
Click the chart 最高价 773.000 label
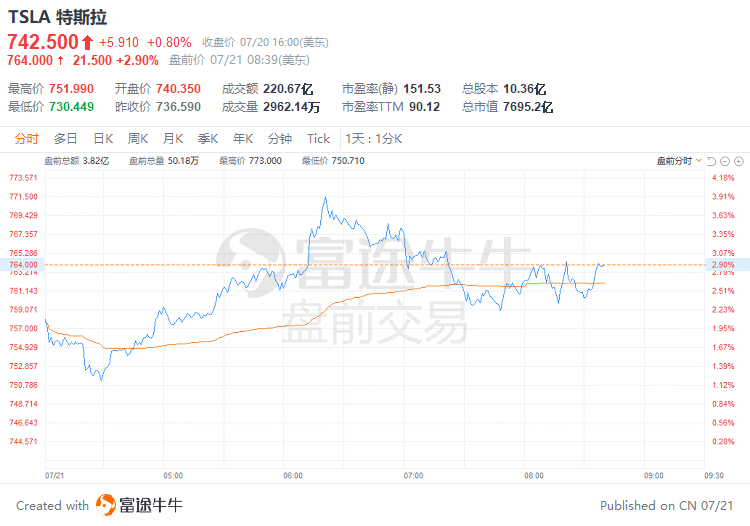coord(251,161)
